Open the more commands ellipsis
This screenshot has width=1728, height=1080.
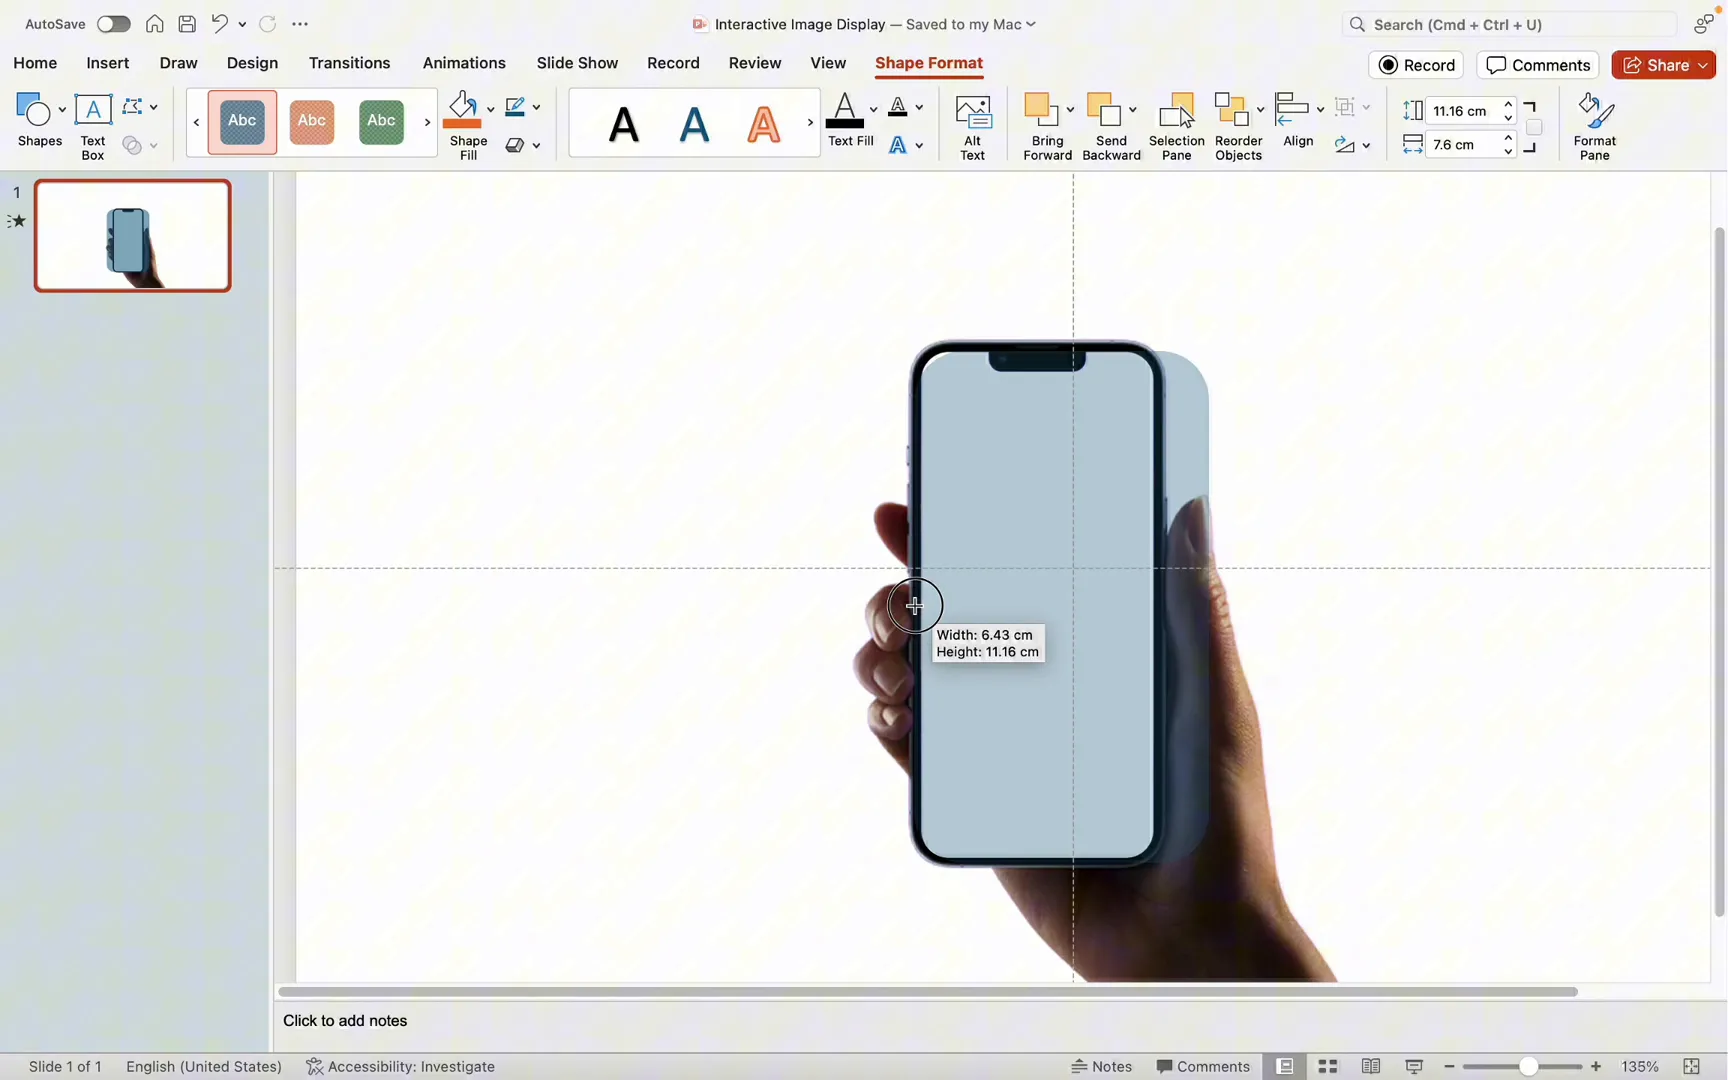coord(300,24)
